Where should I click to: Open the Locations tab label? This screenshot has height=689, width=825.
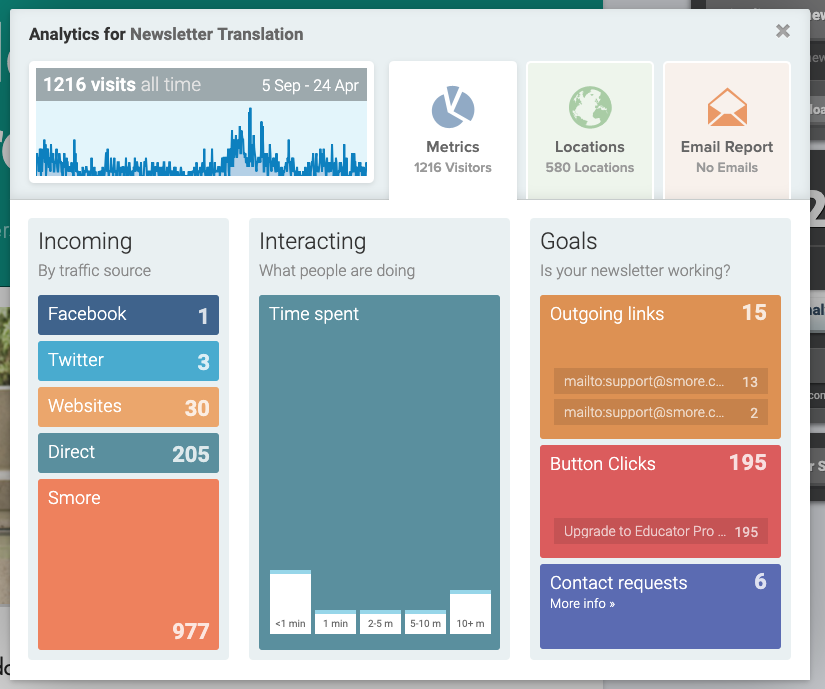[x=590, y=147]
